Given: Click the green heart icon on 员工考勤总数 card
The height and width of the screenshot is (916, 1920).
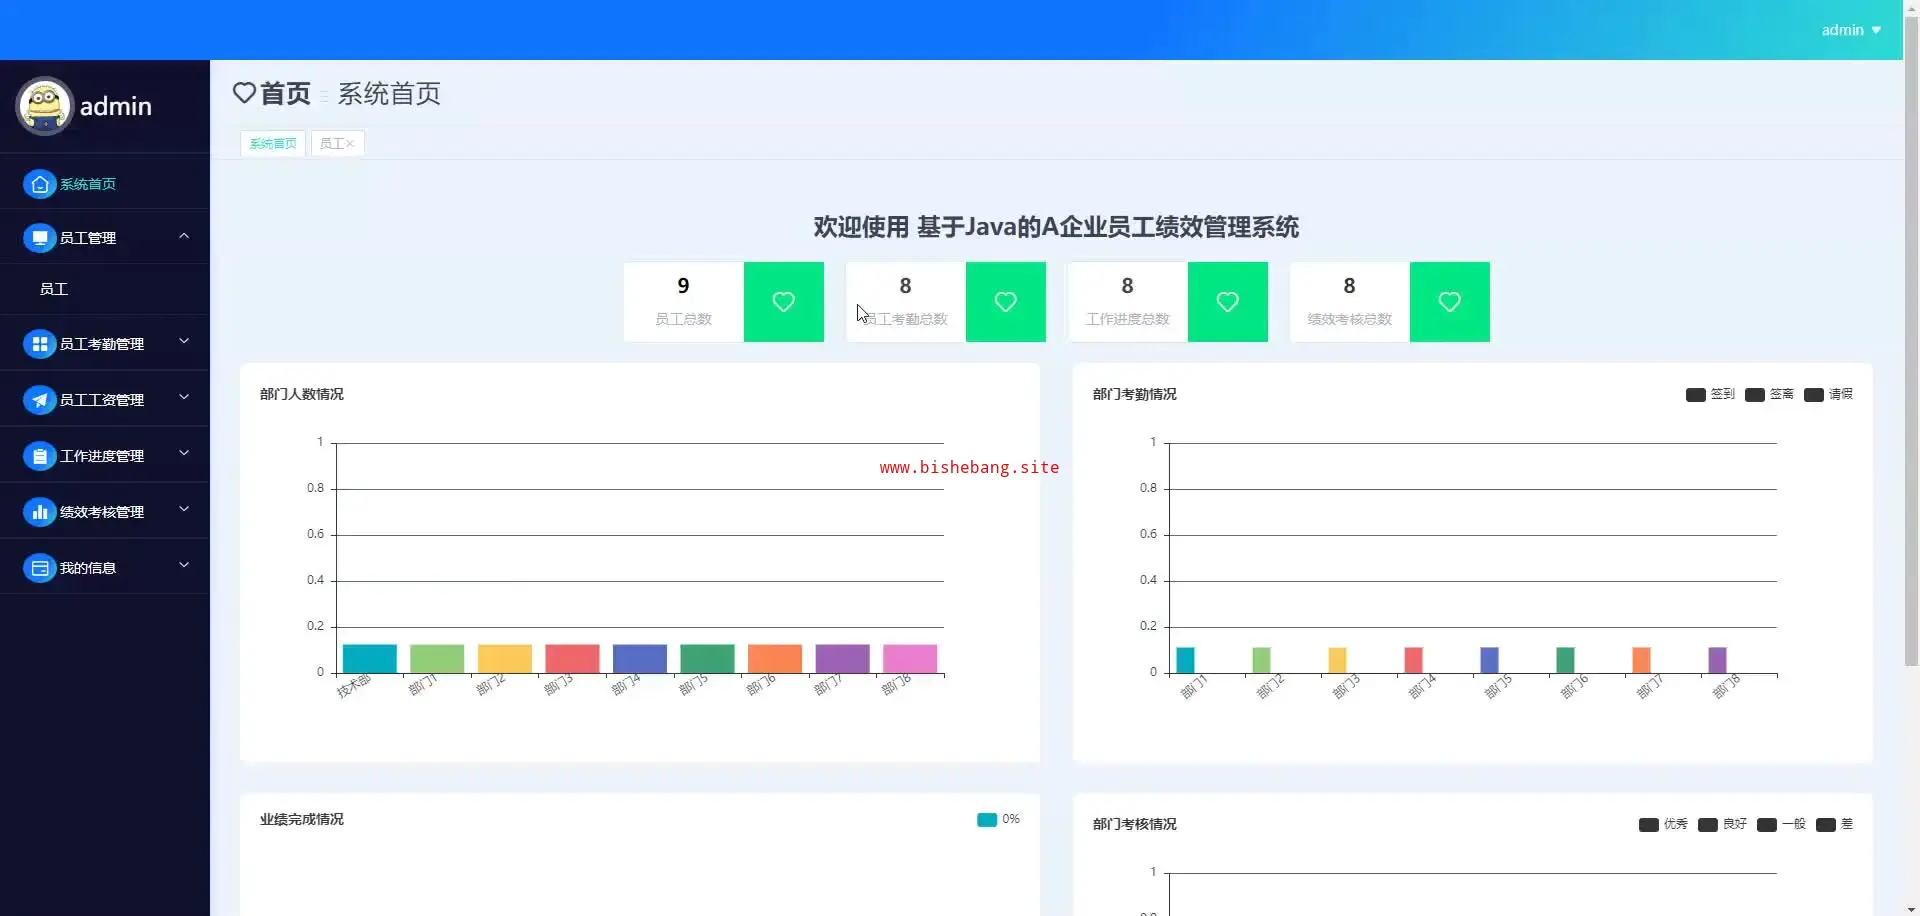Looking at the screenshot, I should [x=1006, y=302].
